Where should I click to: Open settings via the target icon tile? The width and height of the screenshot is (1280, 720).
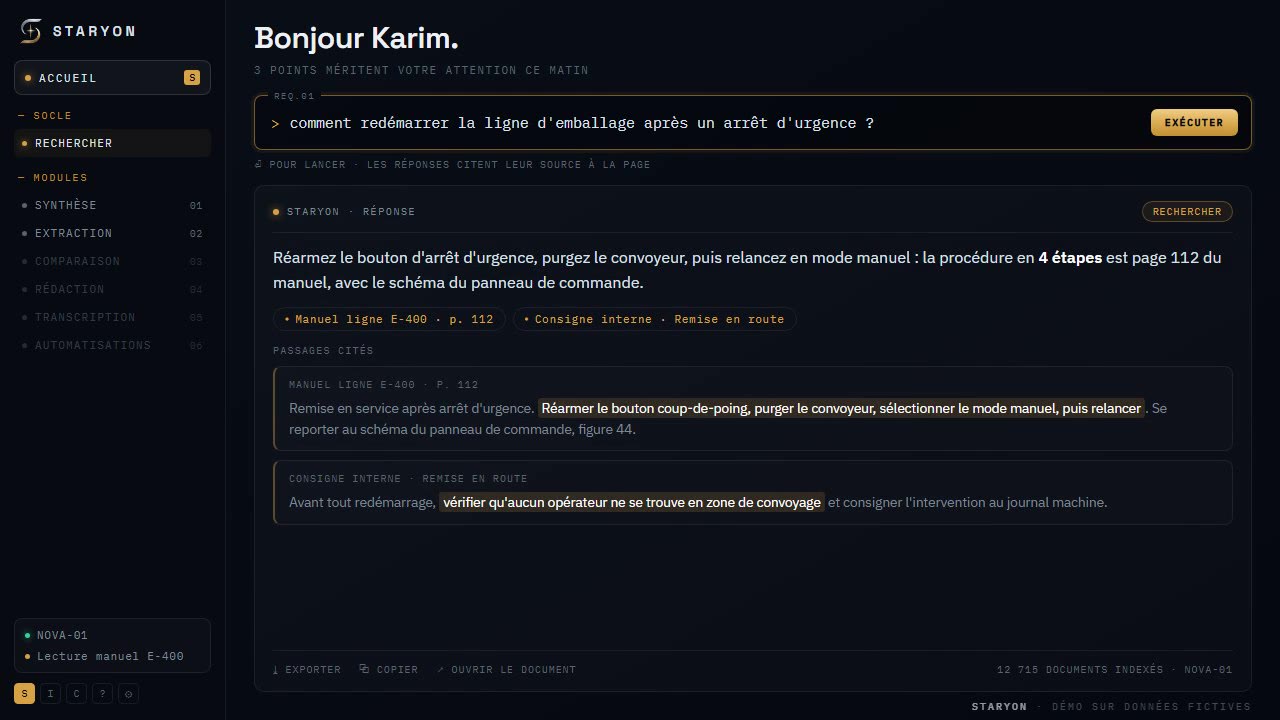(x=128, y=693)
